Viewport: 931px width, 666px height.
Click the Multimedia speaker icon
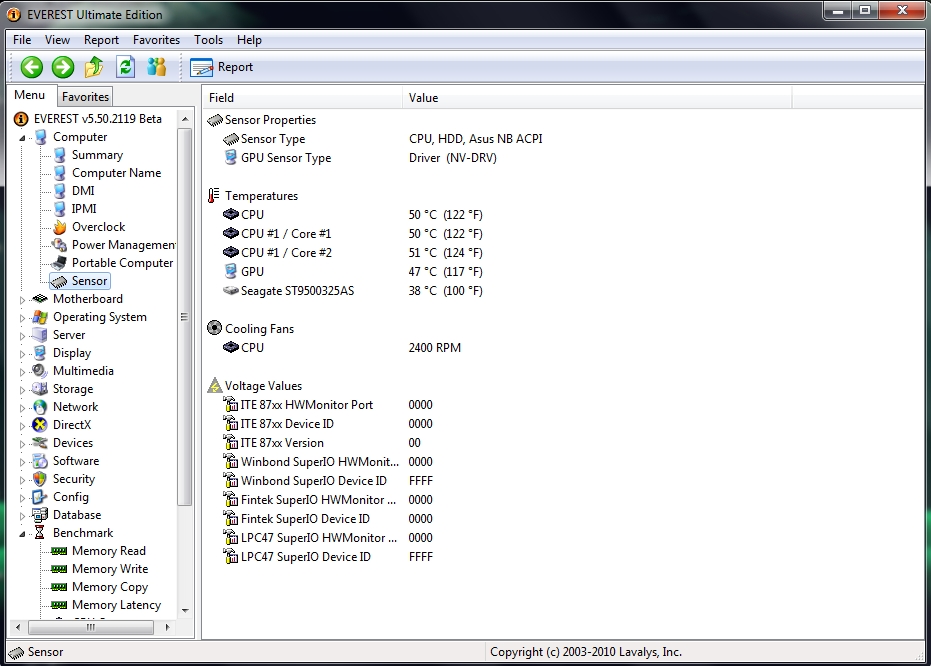point(40,371)
